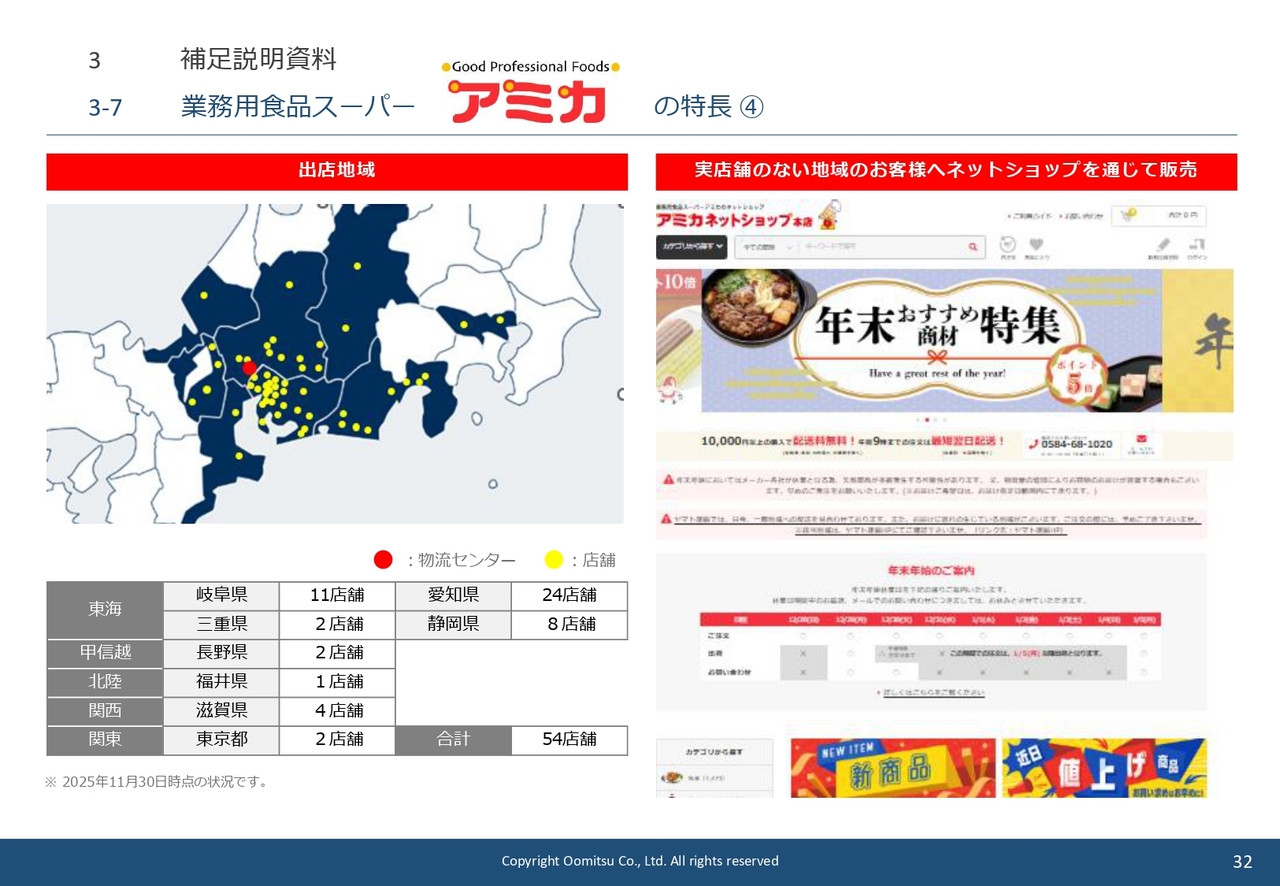Click the recently viewed history icon
The width and height of the screenshot is (1280, 886).
(x=1008, y=244)
